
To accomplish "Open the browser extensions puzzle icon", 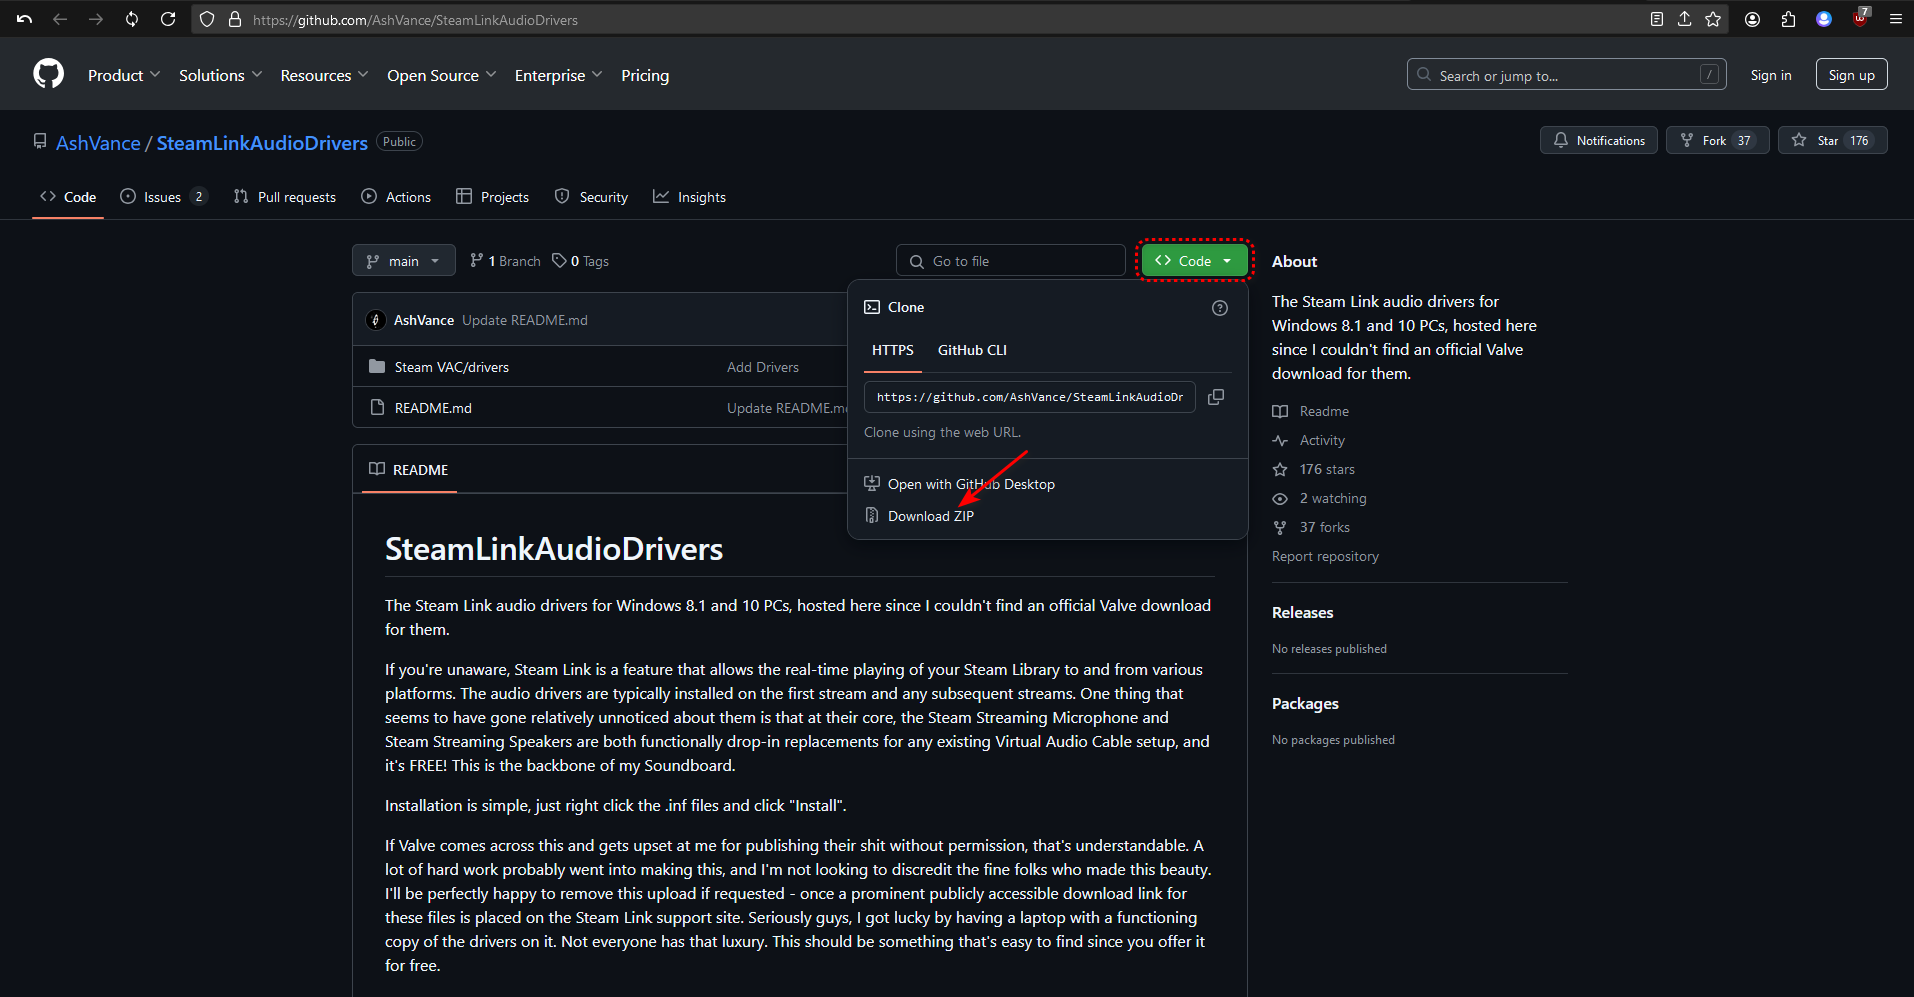I will (x=1788, y=19).
